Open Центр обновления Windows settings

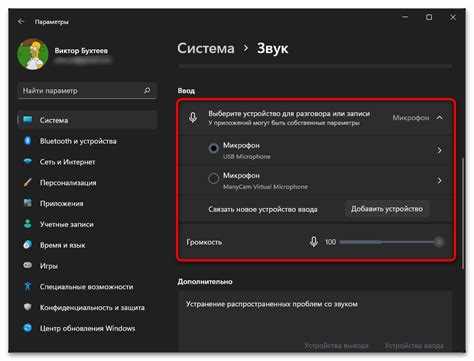point(87,328)
